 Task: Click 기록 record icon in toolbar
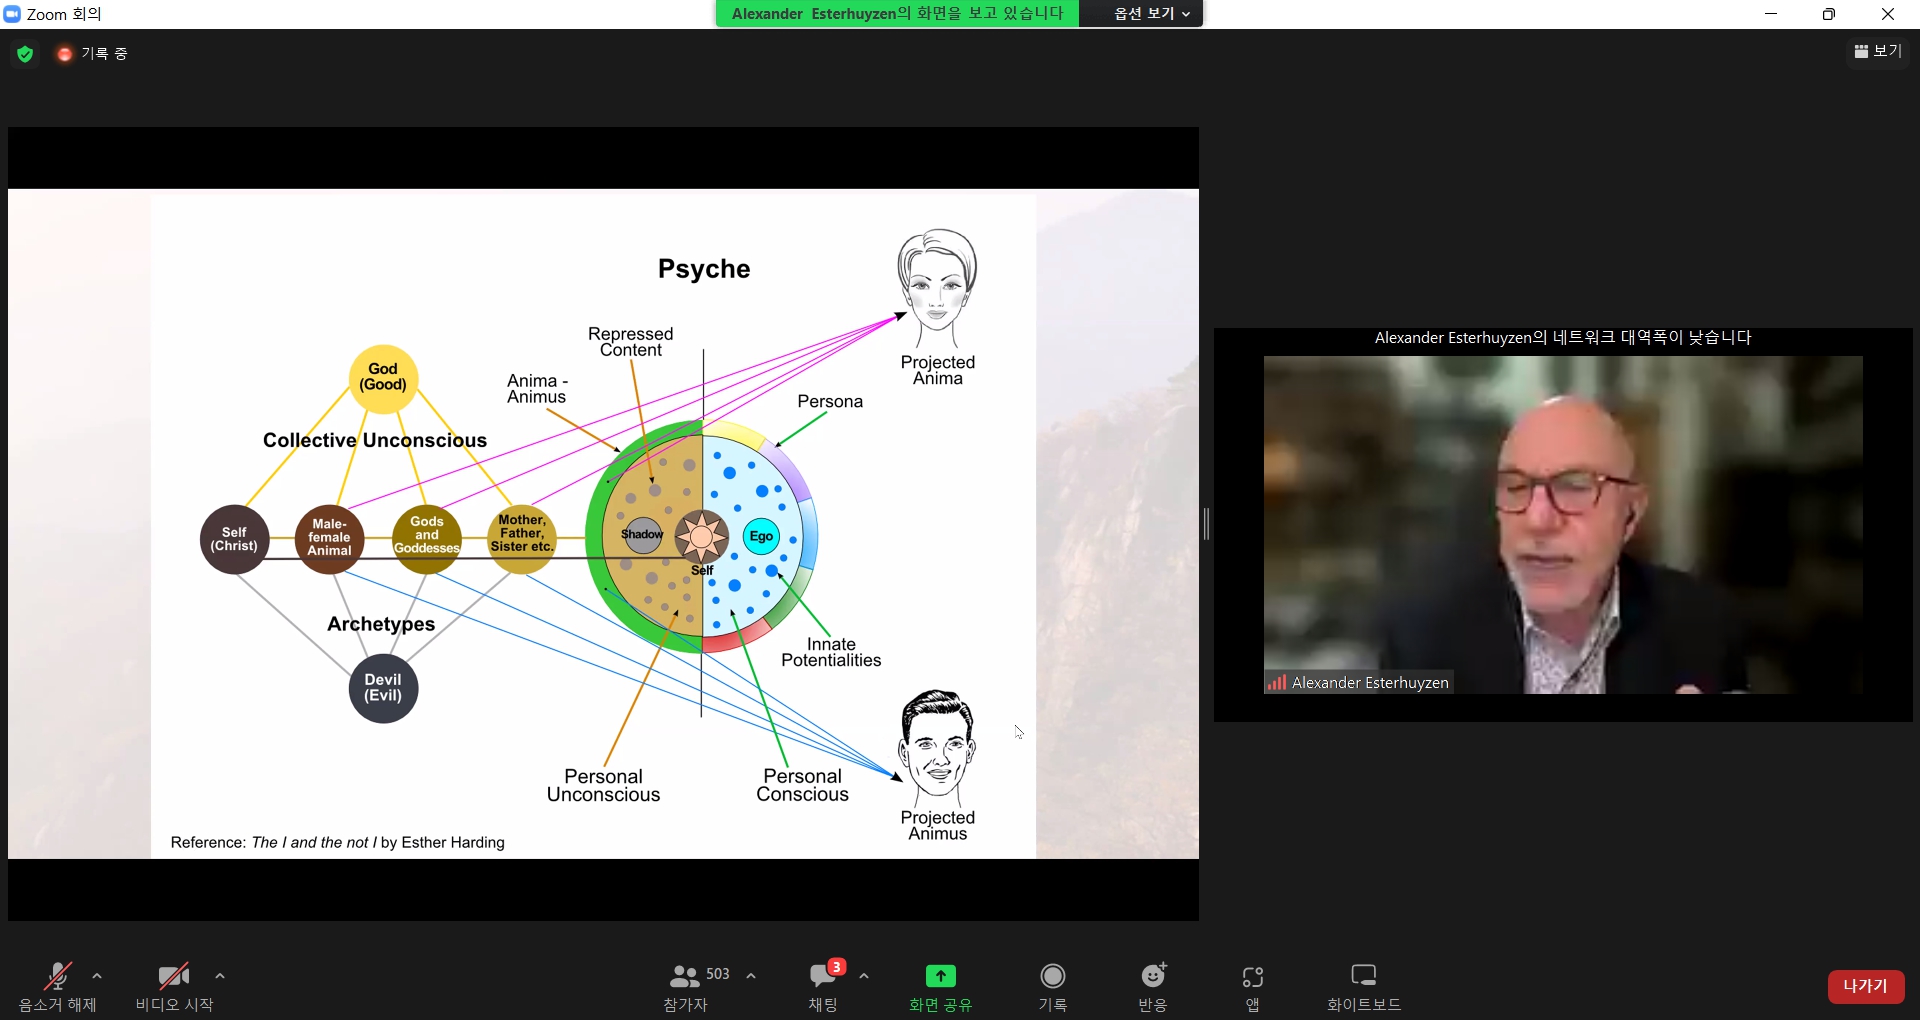click(x=1053, y=975)
